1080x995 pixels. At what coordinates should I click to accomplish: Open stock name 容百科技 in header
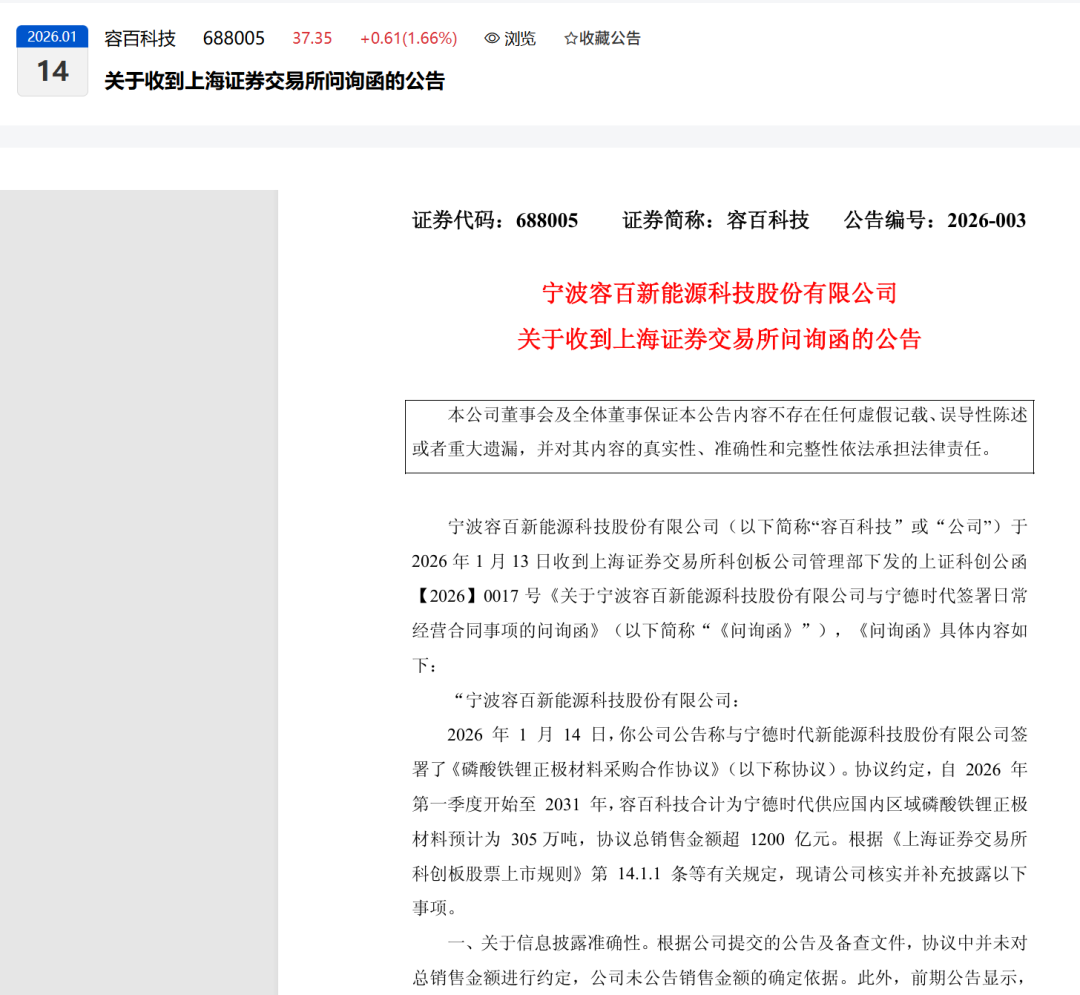click(x=140, y=39)
